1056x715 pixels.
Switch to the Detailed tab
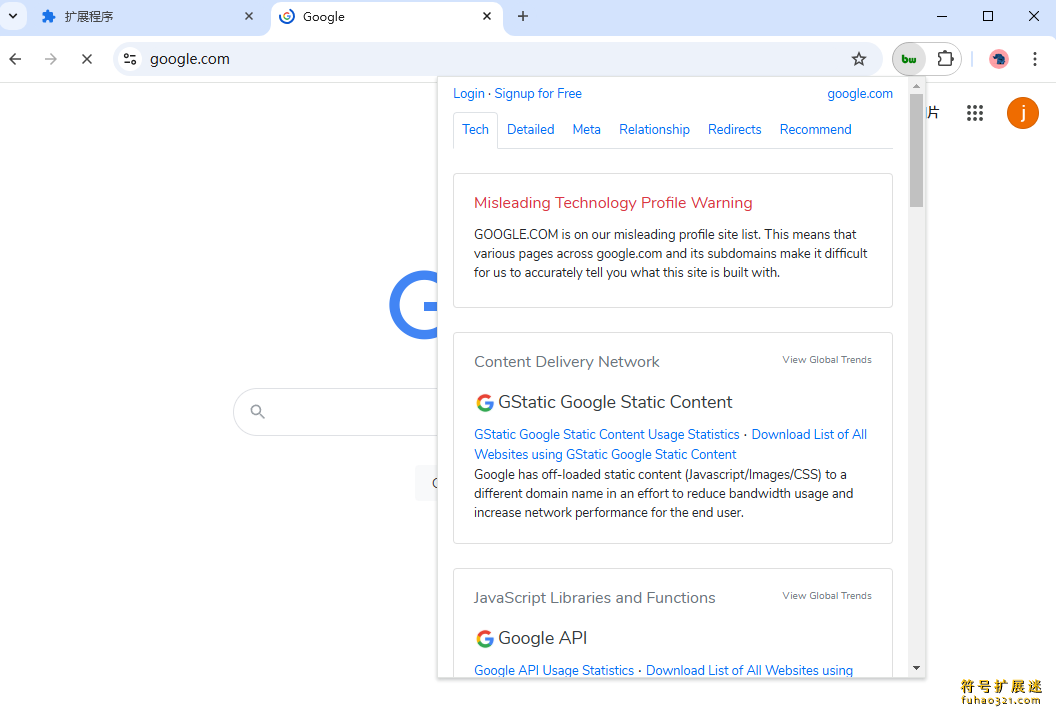click(531, 129)
